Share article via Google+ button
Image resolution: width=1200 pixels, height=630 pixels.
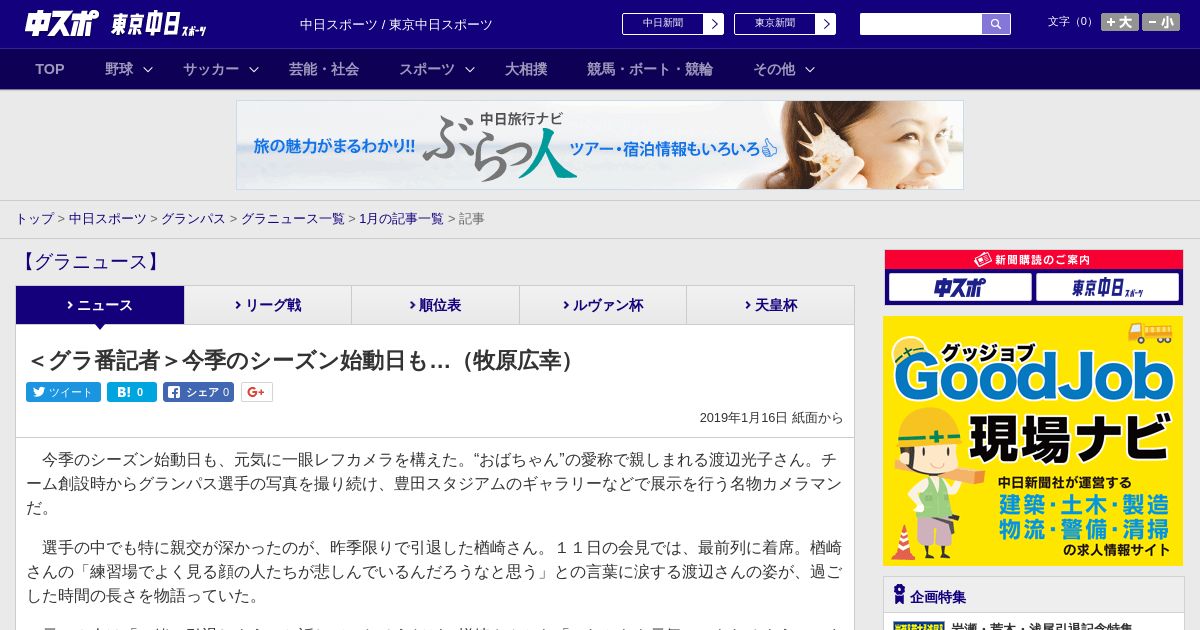(x=257, y=392)
